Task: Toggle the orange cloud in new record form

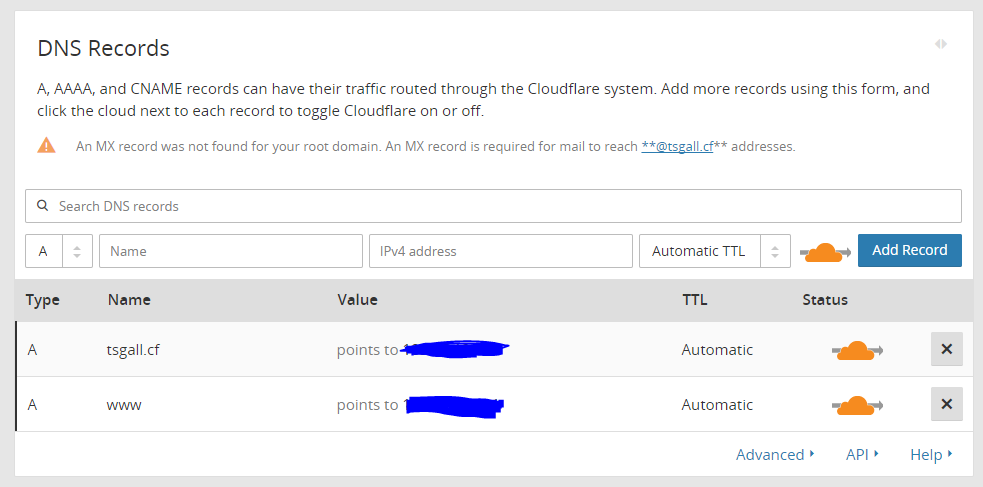Action: [825, 252]
